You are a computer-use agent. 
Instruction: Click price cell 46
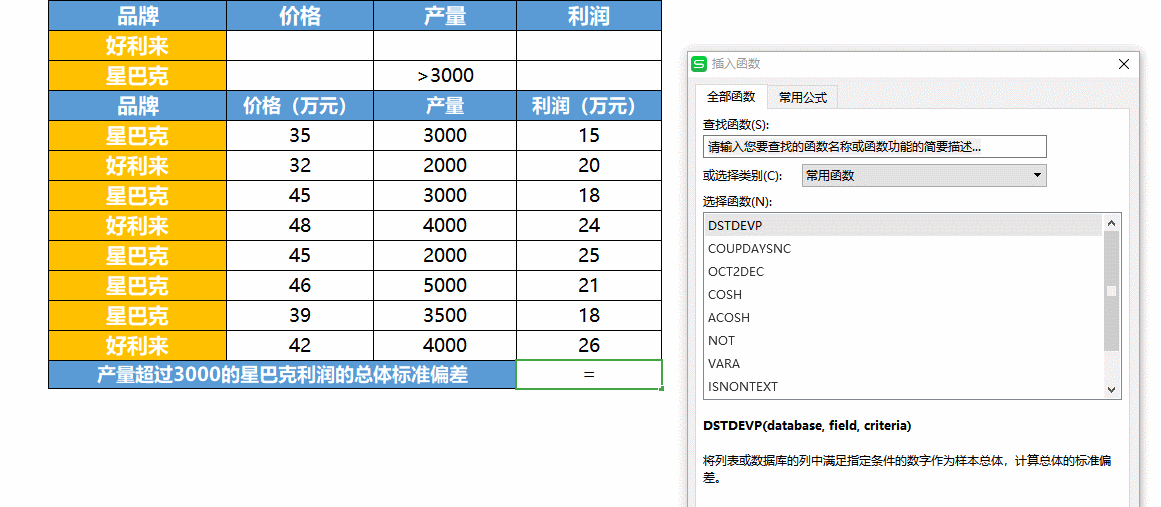point(300,286)
